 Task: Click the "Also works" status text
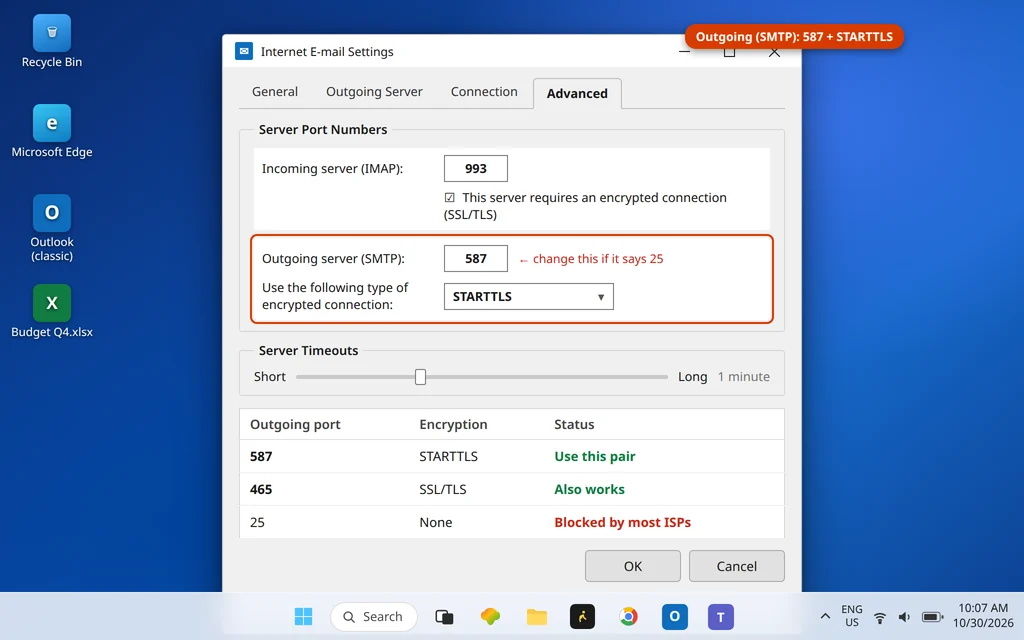coord(589,489)
